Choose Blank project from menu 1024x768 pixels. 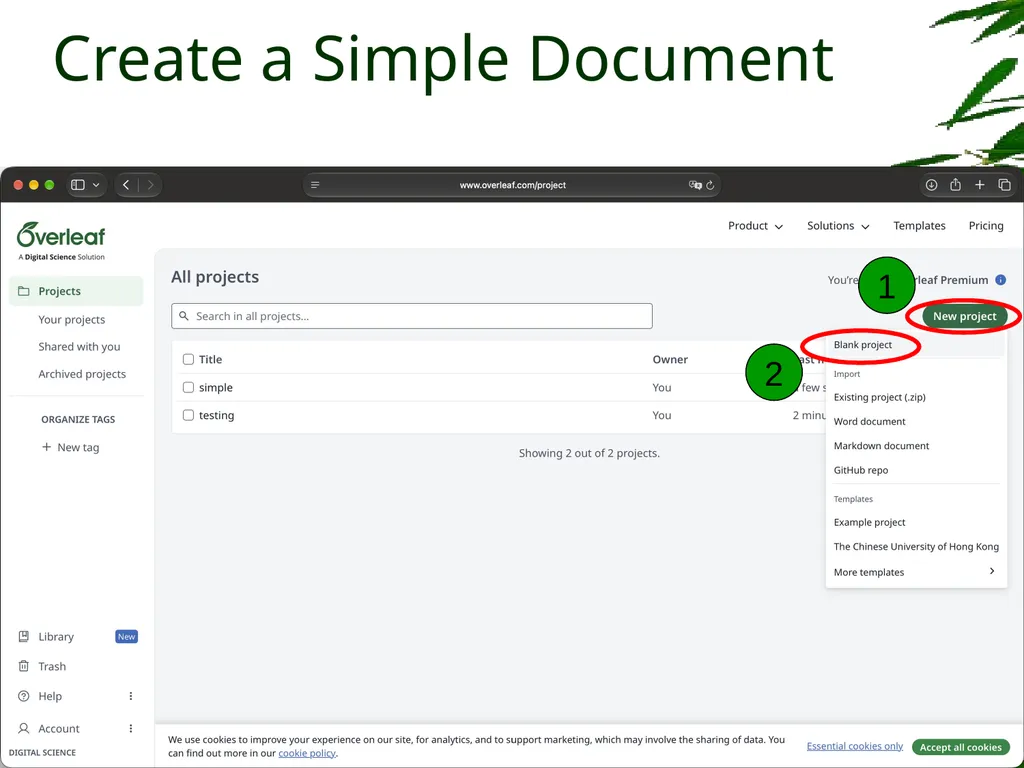pyautogui.click(x=862, y=345)
